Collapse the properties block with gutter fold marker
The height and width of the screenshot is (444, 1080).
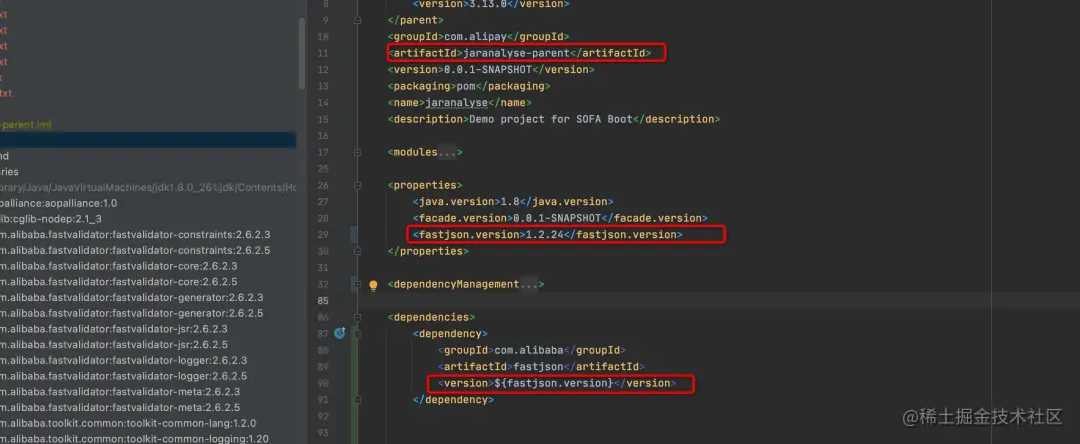pos(357,185)
